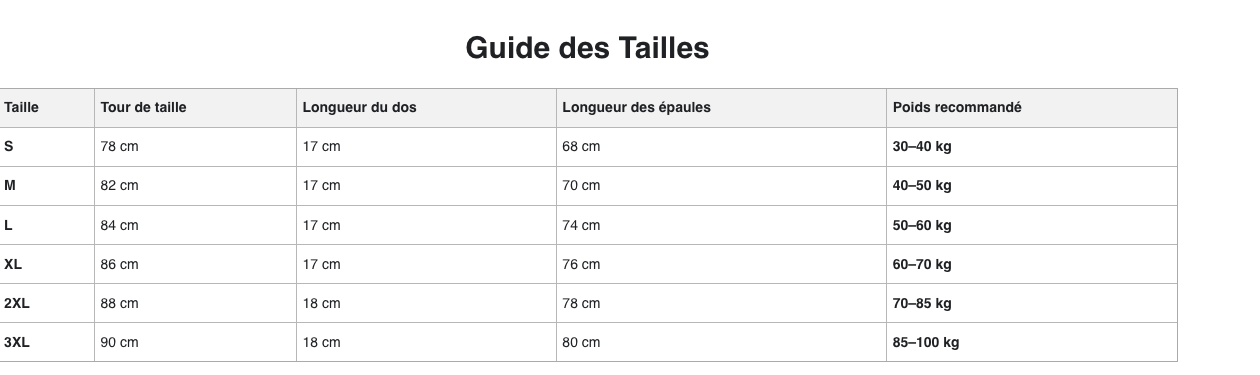Click the 2XL size row label
1260x375 pixels.
coord(46,303)
